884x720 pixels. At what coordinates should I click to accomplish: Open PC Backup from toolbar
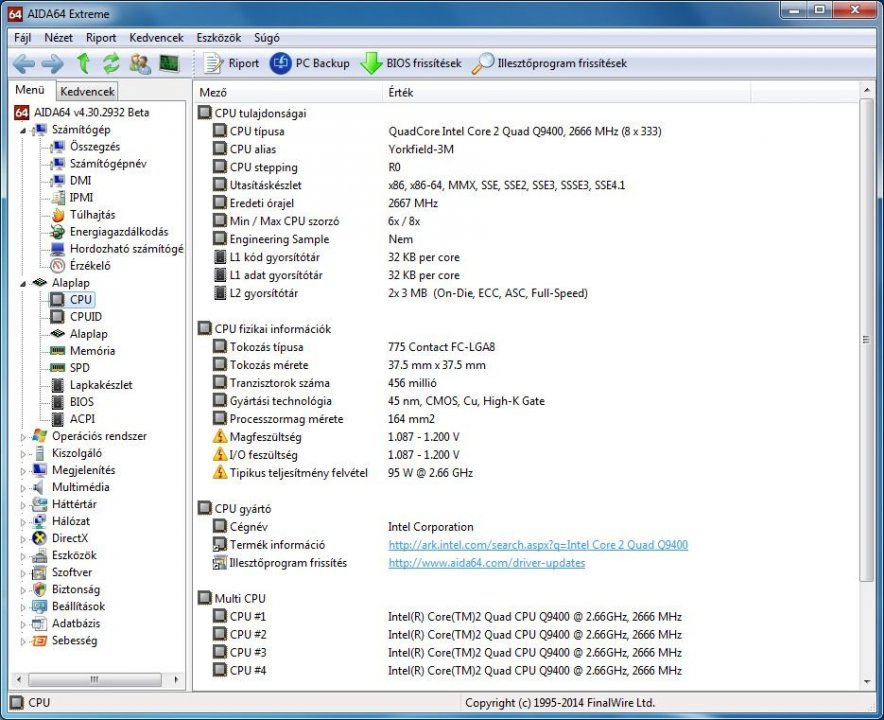310,63
